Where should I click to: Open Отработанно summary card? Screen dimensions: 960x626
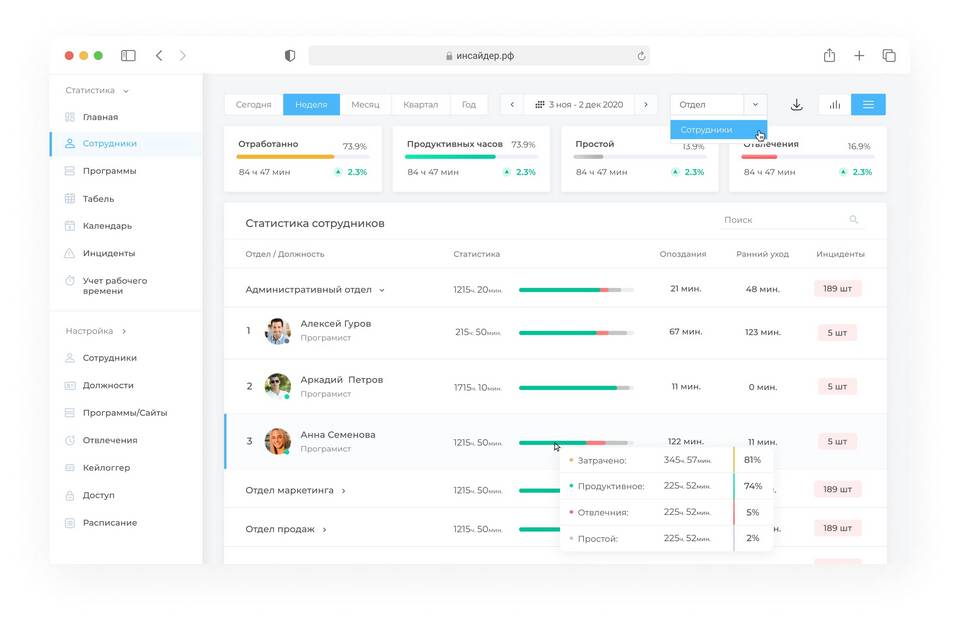(303, 159)
